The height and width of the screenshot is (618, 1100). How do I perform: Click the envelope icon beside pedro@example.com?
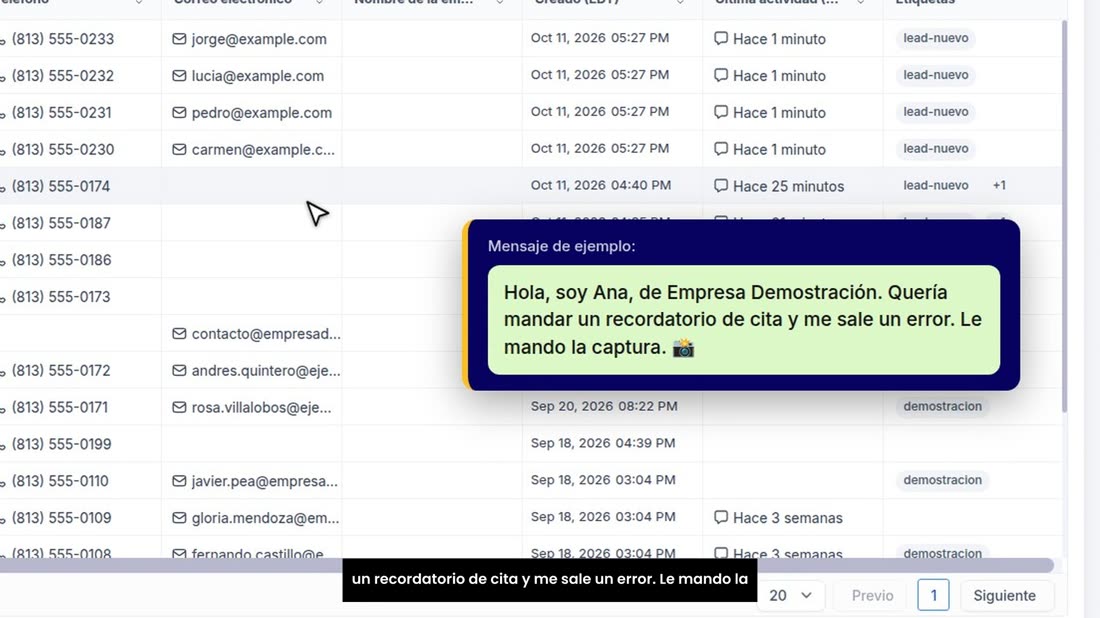click(179, 112)
